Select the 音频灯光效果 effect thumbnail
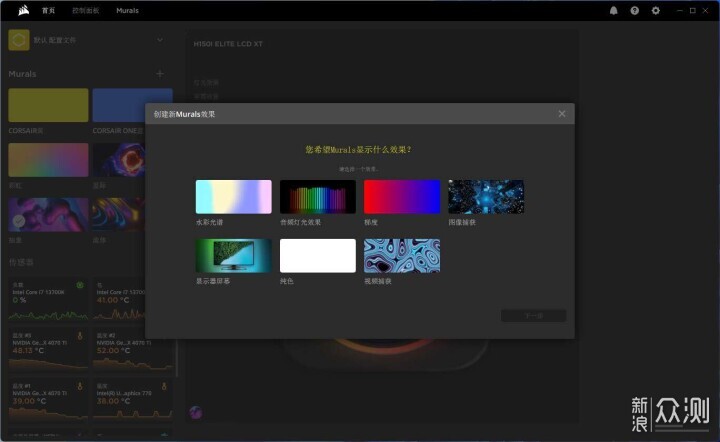Viewport: 720px width, 442px height. point(318,197)
